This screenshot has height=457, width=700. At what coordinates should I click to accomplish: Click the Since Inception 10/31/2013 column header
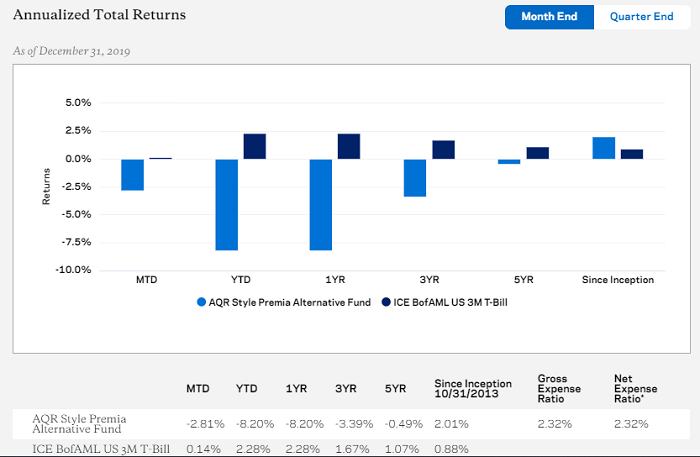pos(473,389)
